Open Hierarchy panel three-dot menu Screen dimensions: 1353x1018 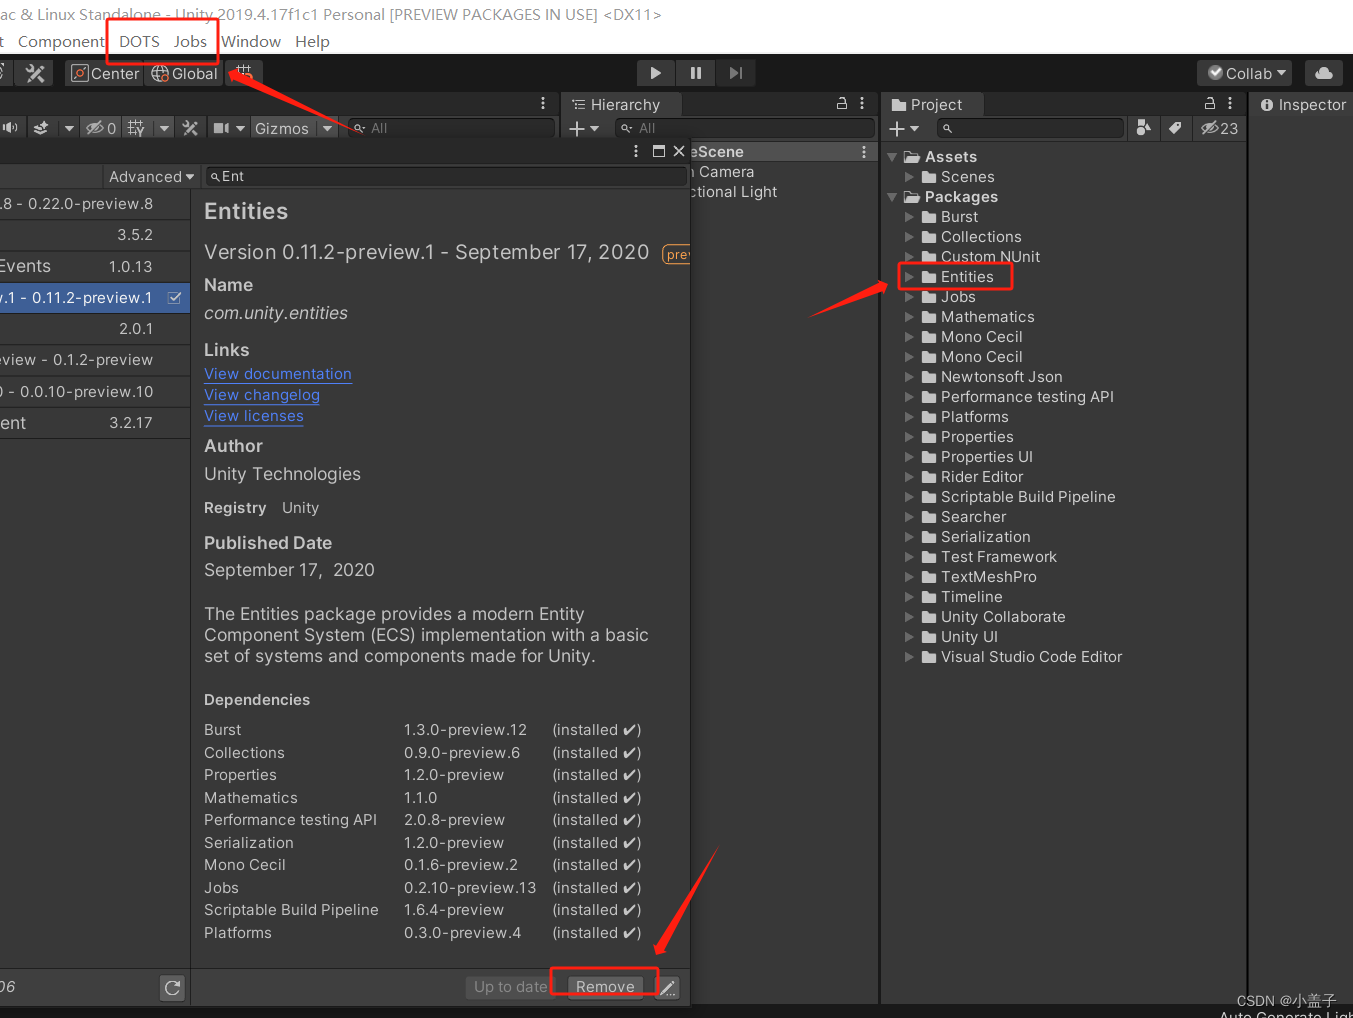[x=862, y=103]
